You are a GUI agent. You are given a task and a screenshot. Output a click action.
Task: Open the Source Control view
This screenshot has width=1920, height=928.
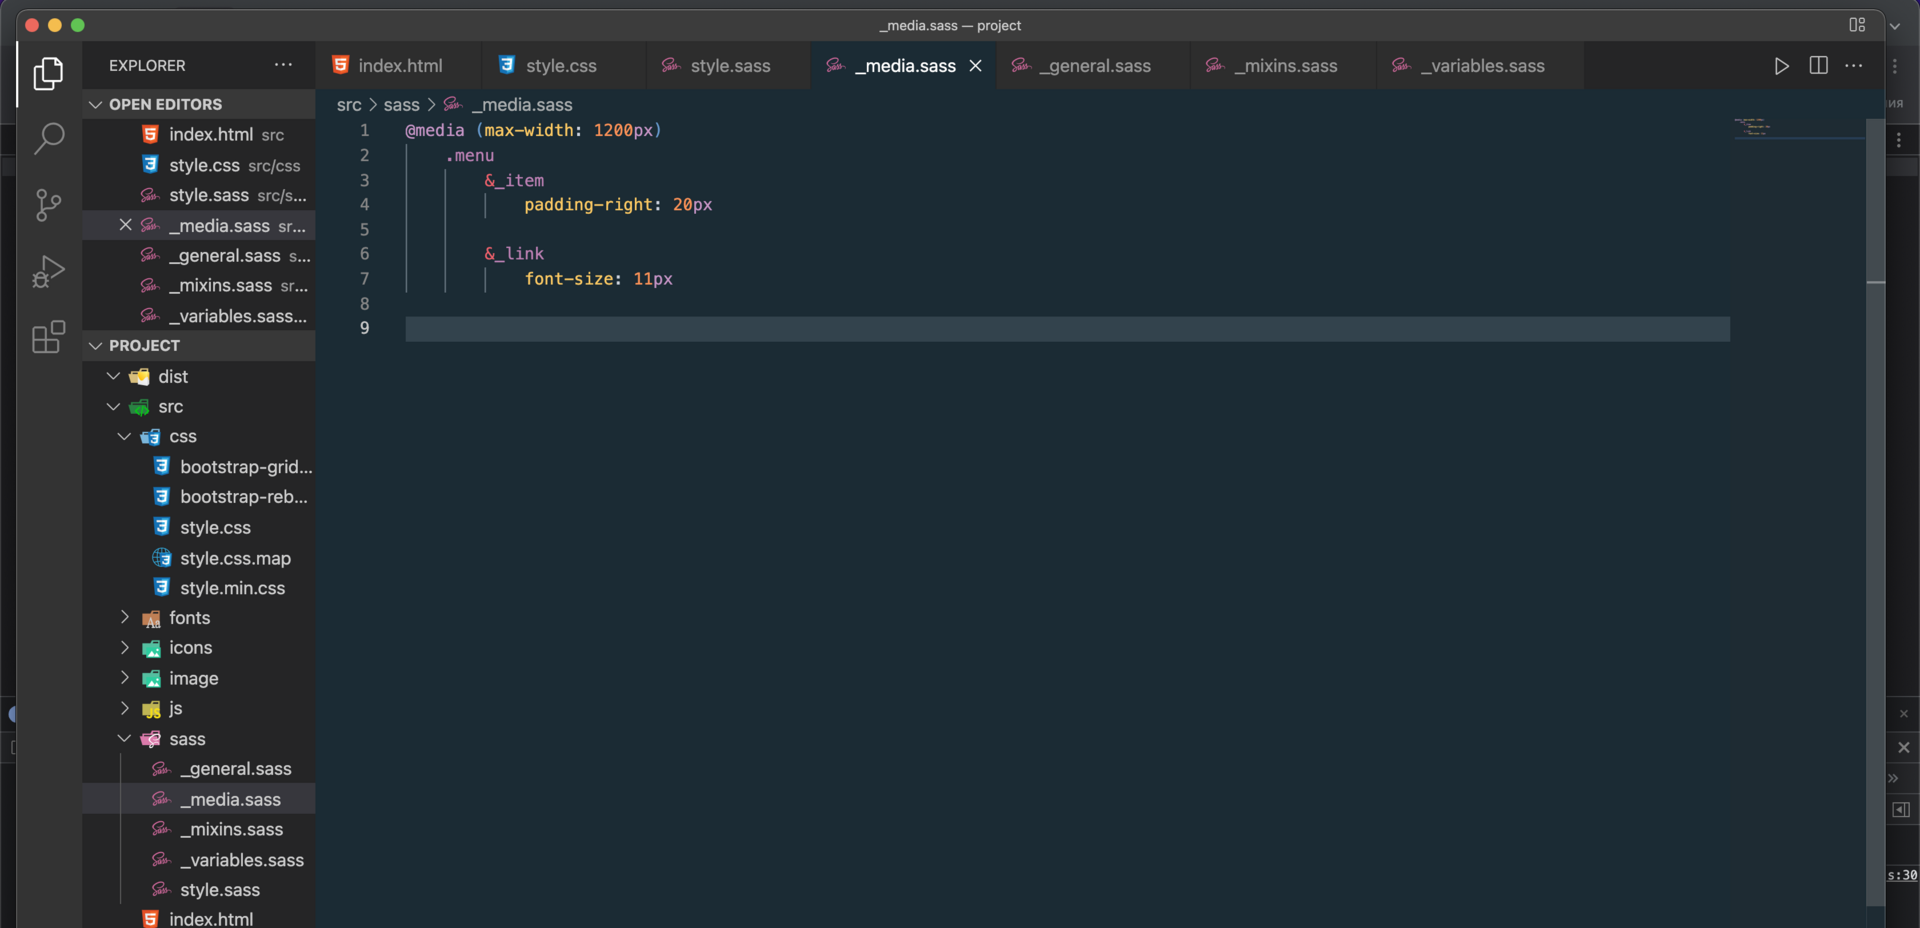tap(48, 205)
